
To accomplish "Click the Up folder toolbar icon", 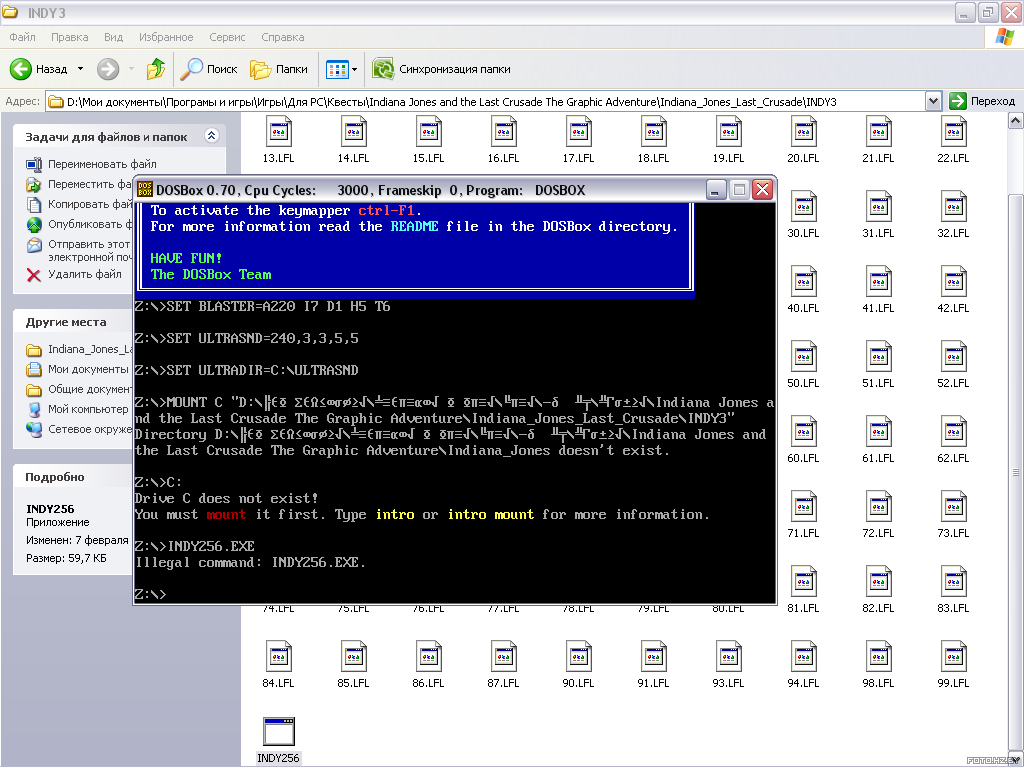I will 155,69.
